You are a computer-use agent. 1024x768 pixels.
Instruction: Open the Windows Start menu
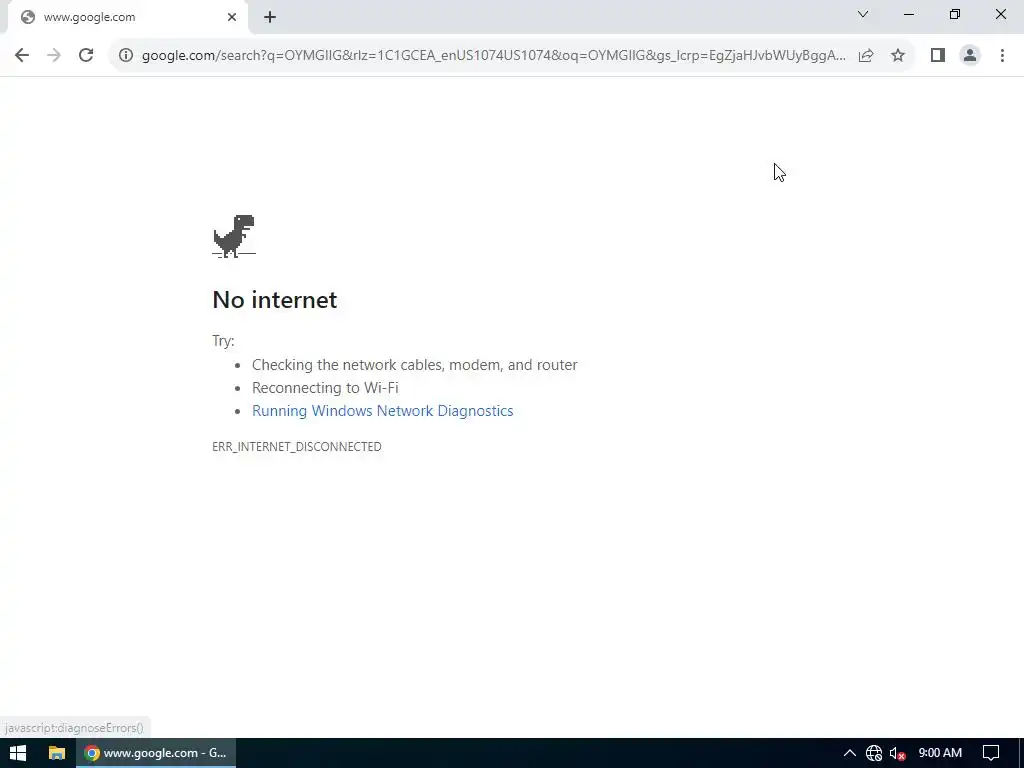(18, 753)
